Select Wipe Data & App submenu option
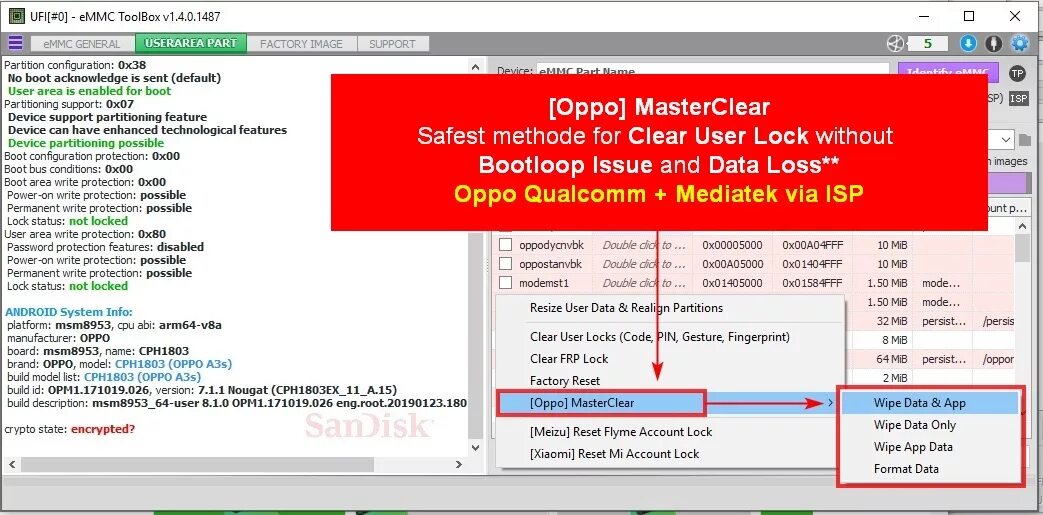Screen dimensions: 1043x515 coord(930,403)
